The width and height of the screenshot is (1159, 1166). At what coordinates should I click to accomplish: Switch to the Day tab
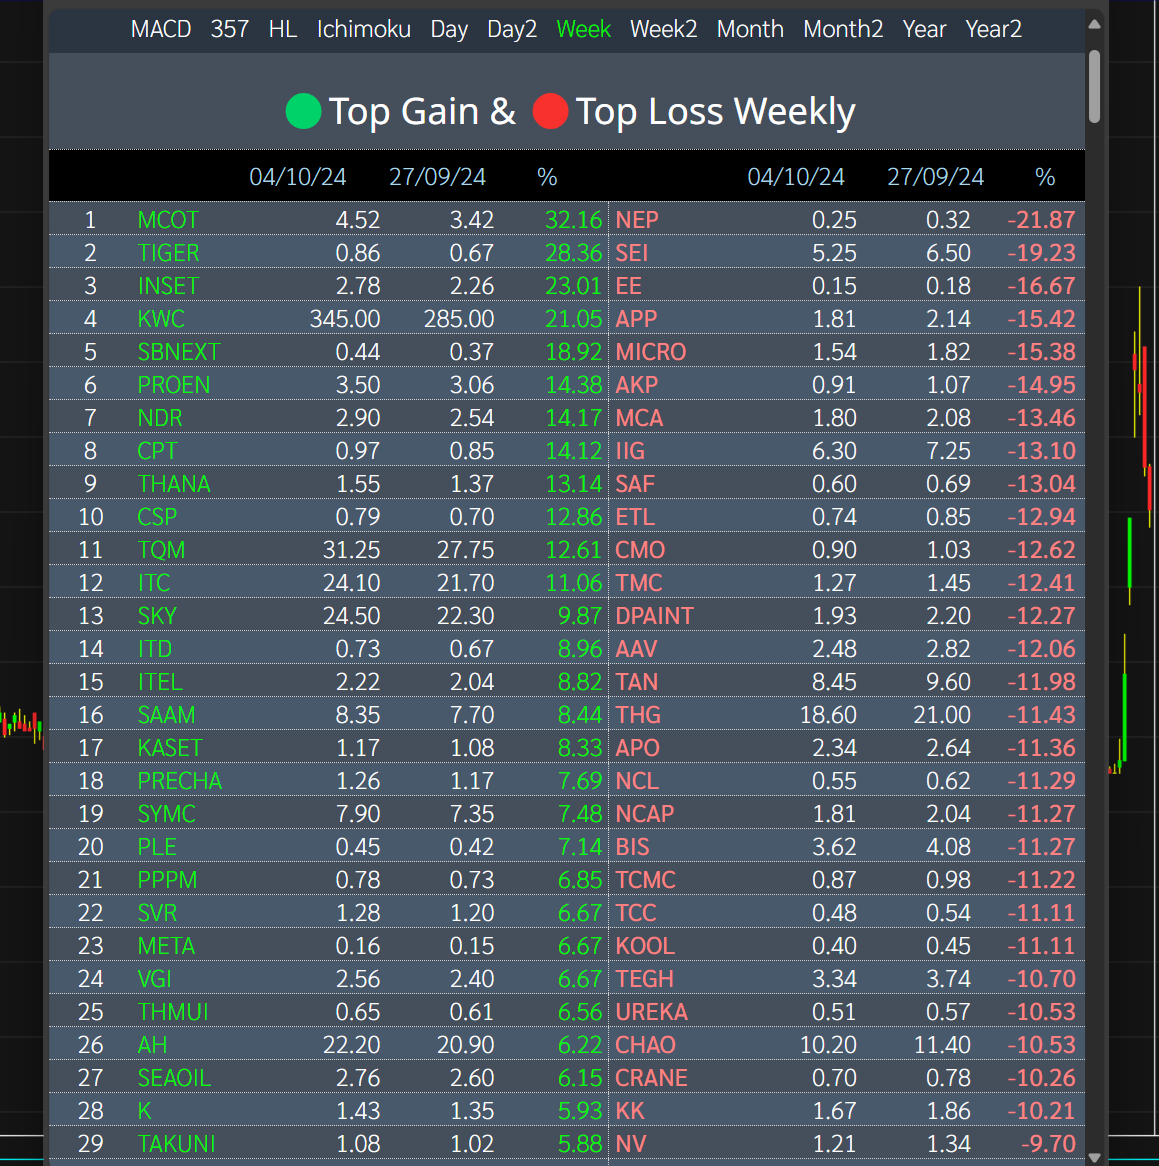coord(449,29)
